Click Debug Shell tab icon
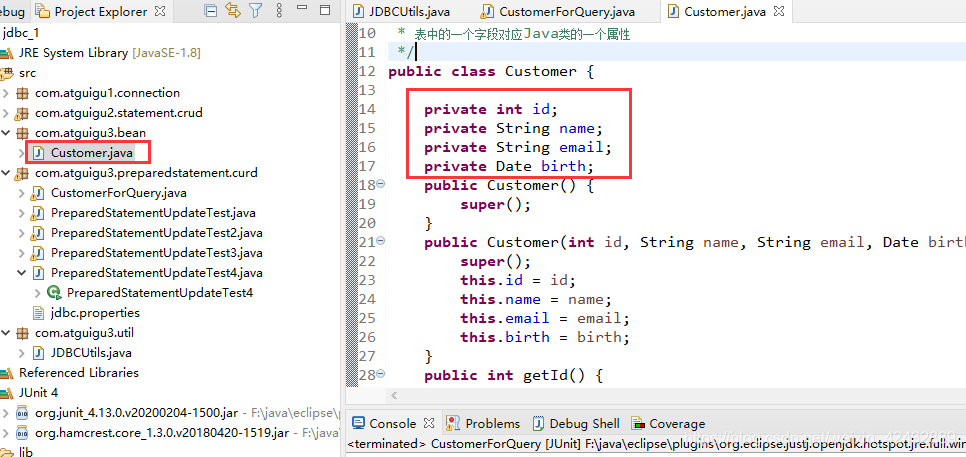This screenshot has height=457, width=966. 539,423
